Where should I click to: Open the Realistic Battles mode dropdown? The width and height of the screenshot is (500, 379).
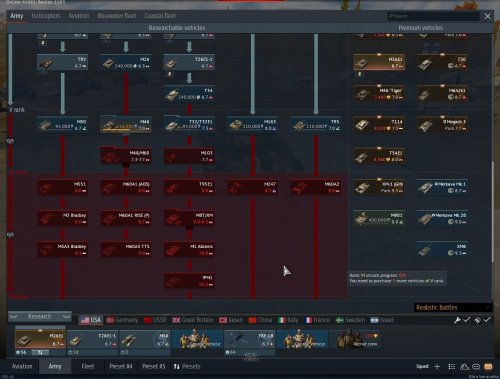[x=453, y=307]
